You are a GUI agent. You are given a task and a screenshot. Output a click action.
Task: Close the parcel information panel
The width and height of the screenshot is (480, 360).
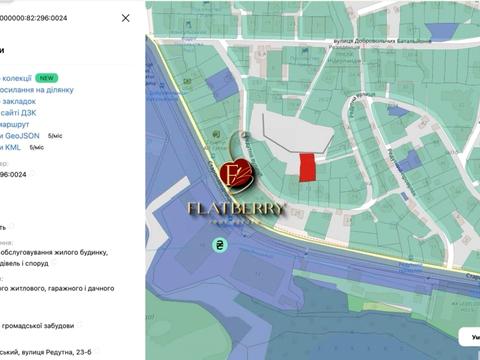125,18
